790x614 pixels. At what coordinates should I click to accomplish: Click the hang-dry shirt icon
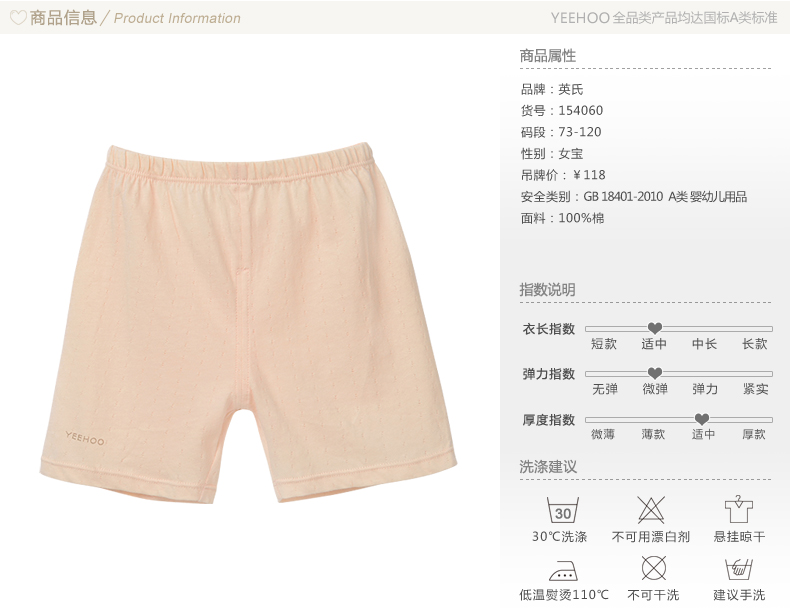tap(738, 509)
